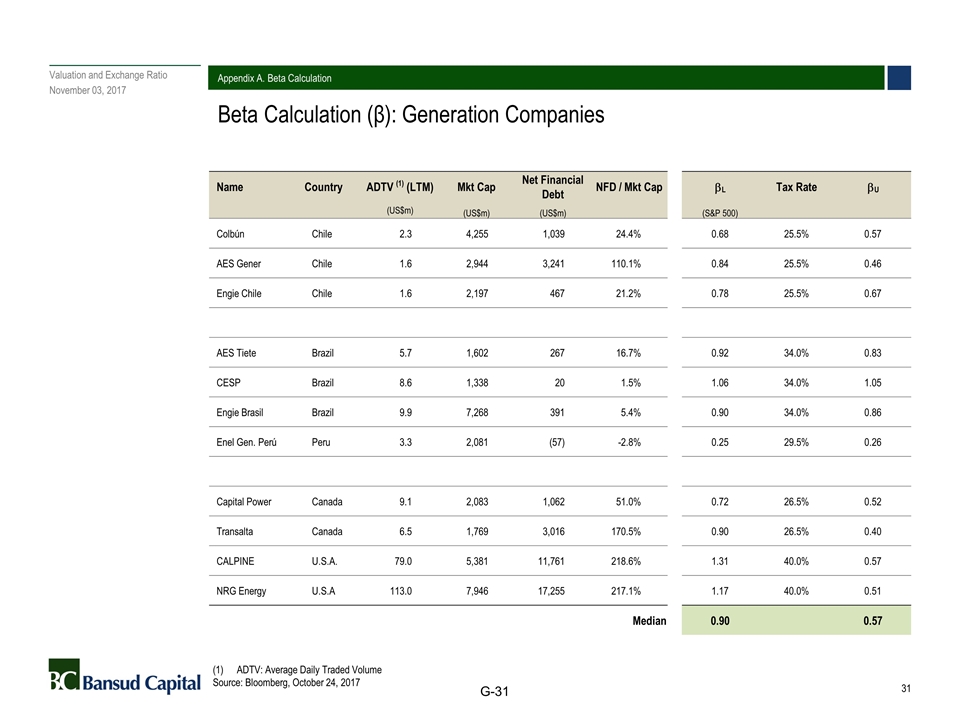Click the NFD / Mkt Cap header
This screenshot has height=720, width=960.
pyautogui.click(x=629, y=187)
